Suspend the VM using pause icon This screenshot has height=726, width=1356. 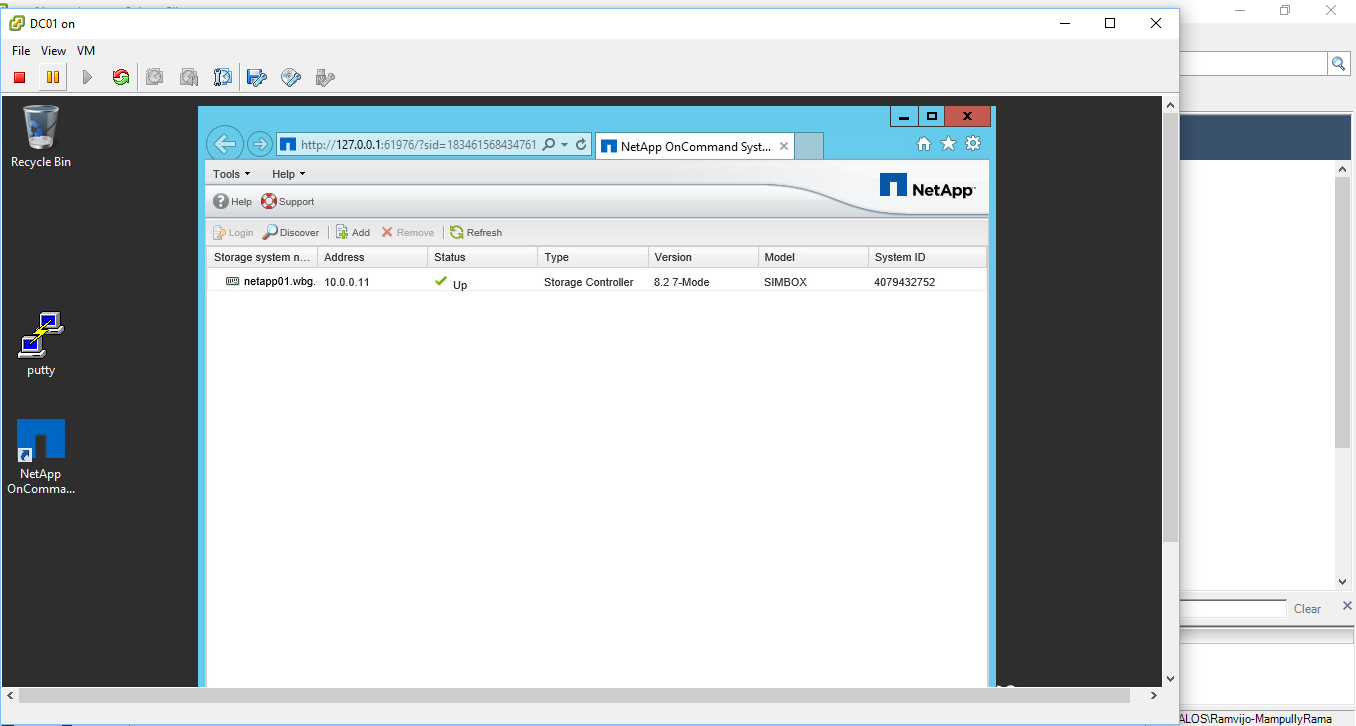pyautogui.click(x=51, y=77)
